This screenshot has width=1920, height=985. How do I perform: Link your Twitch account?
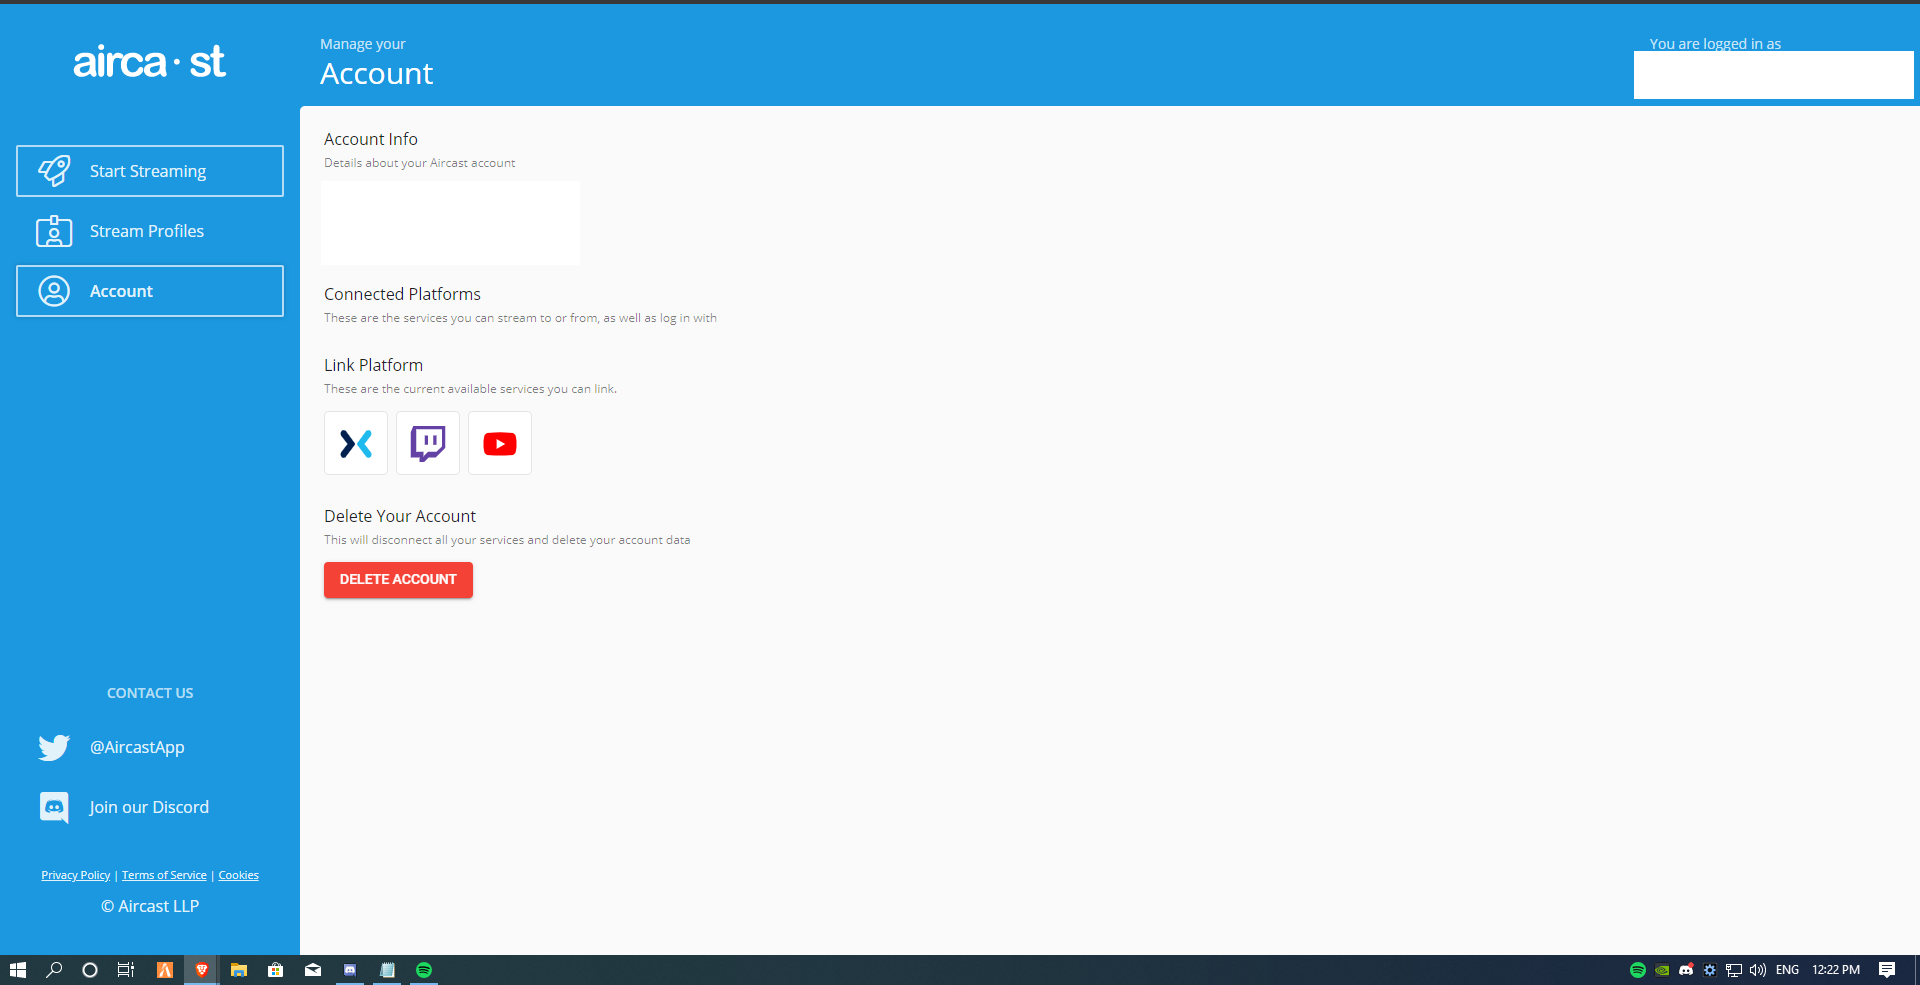click(428, 443)
